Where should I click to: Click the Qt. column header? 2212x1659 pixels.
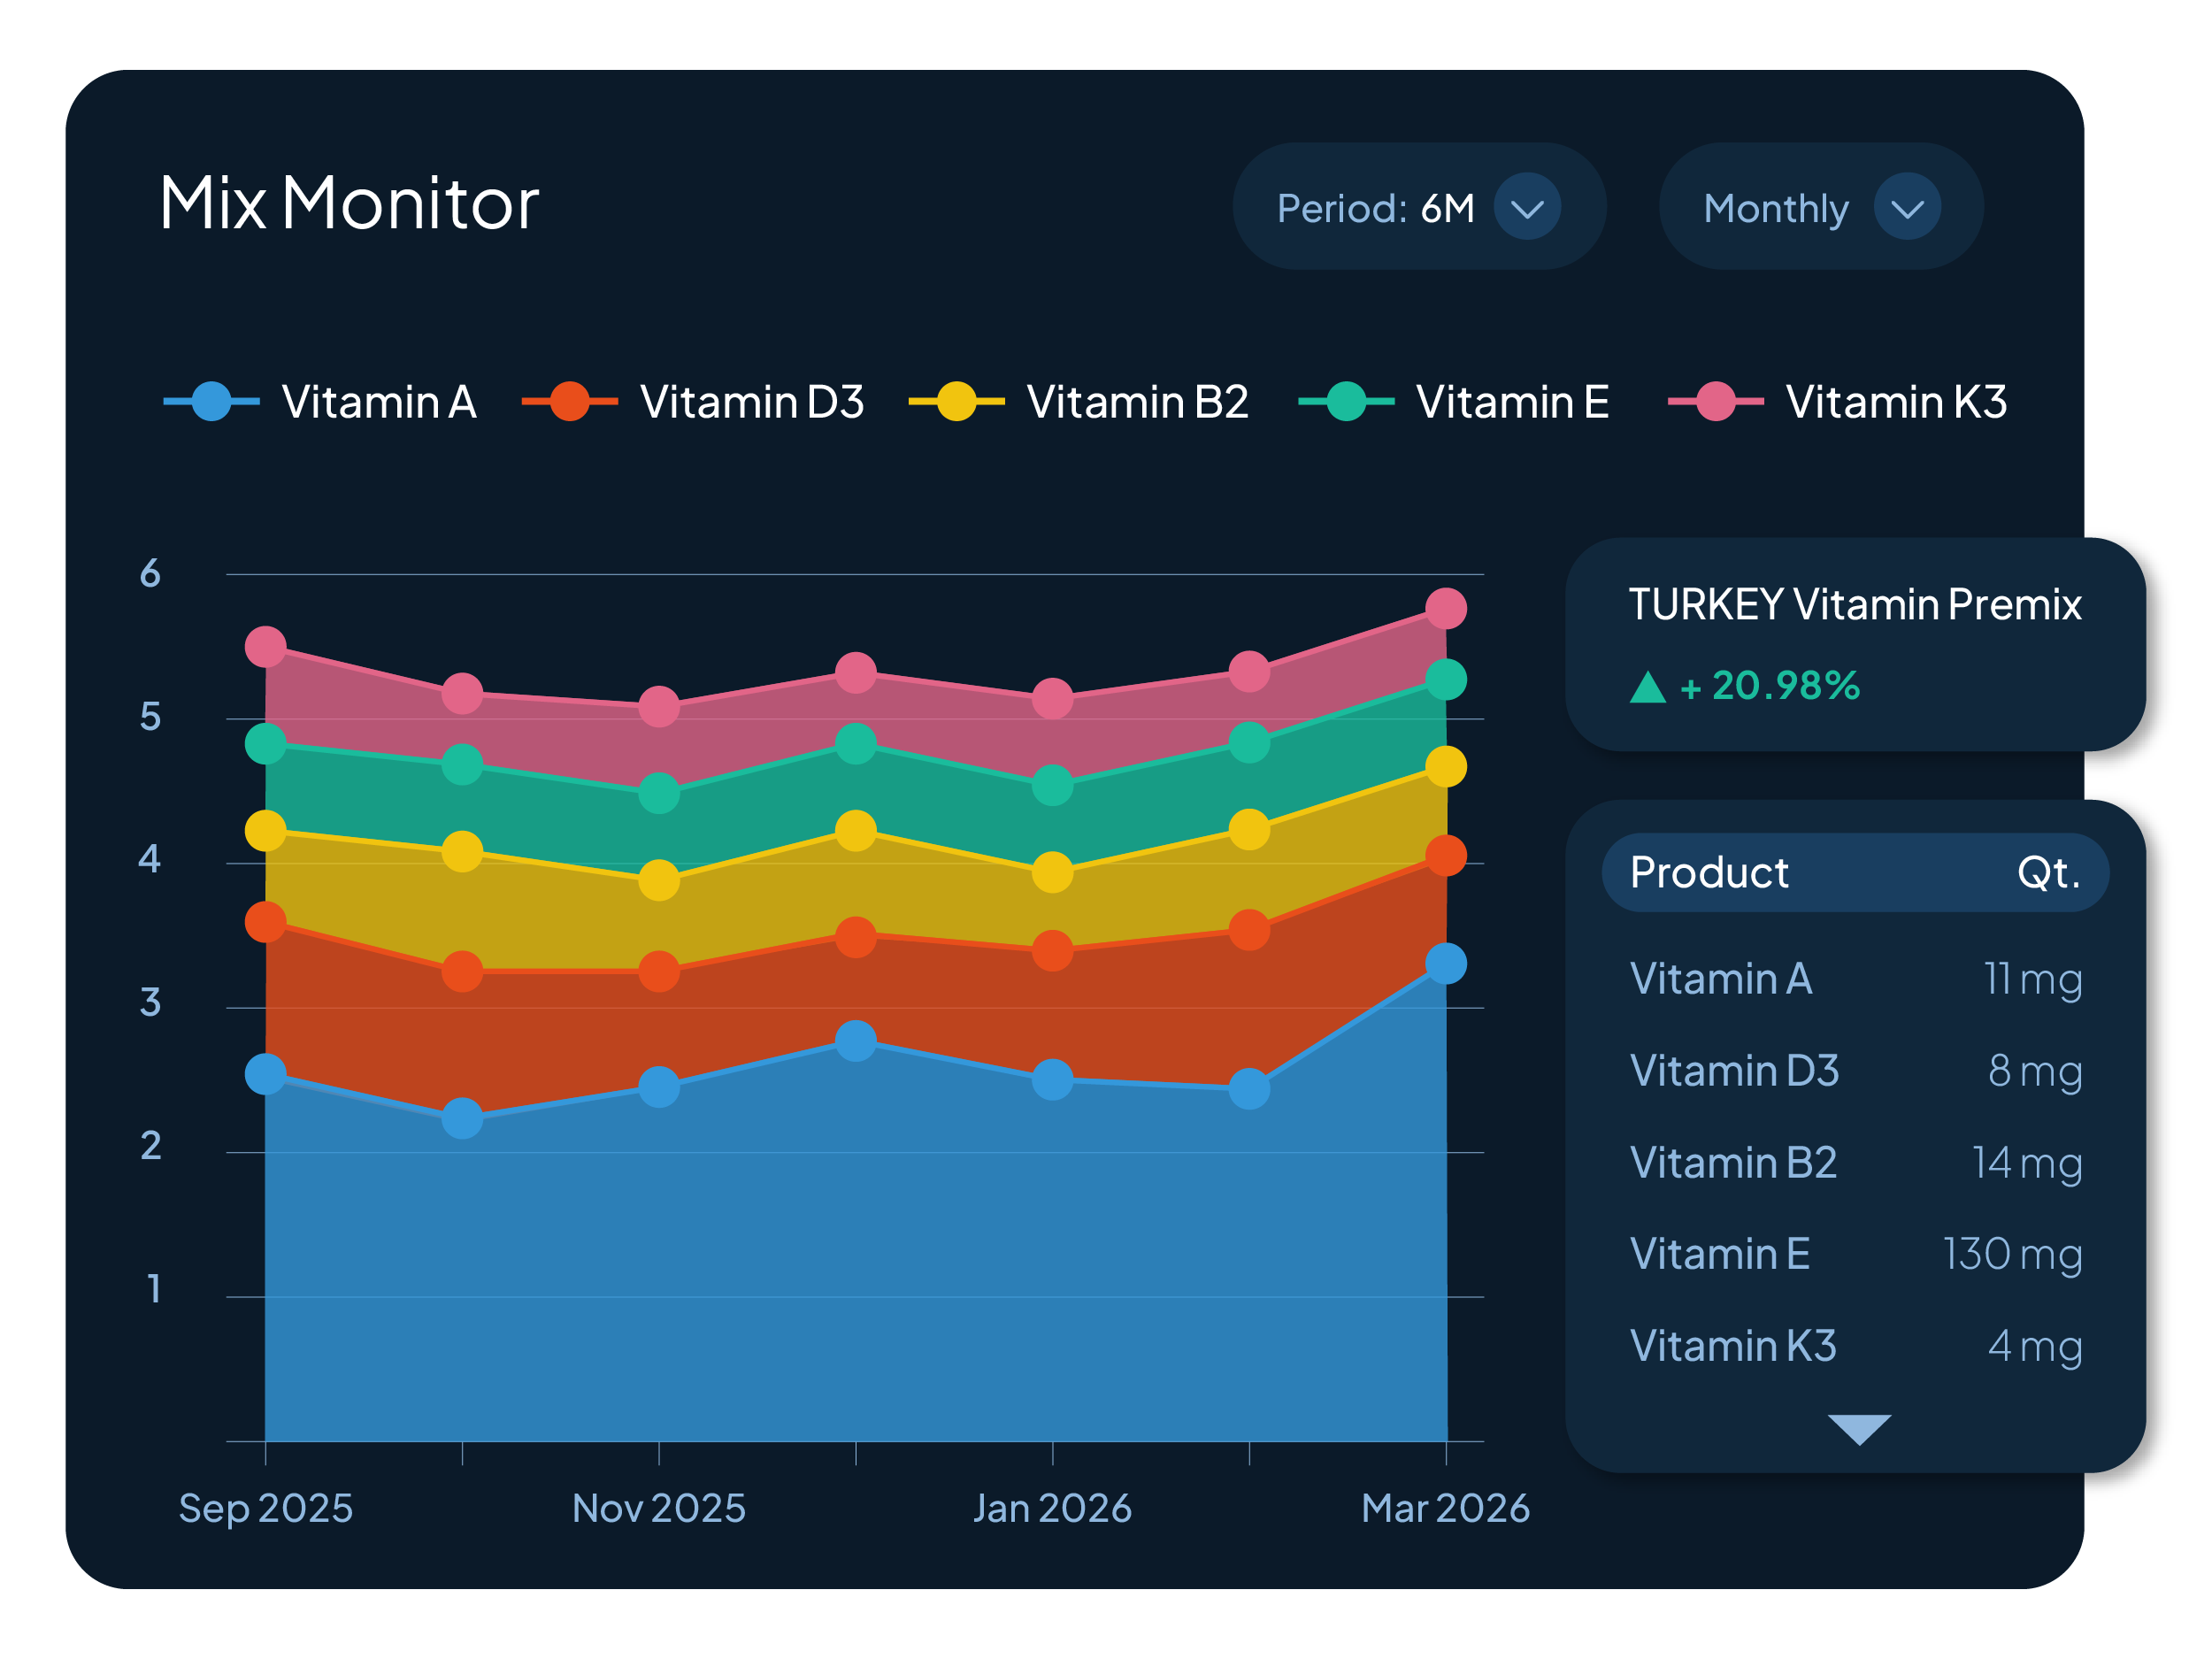[2047, 873]
